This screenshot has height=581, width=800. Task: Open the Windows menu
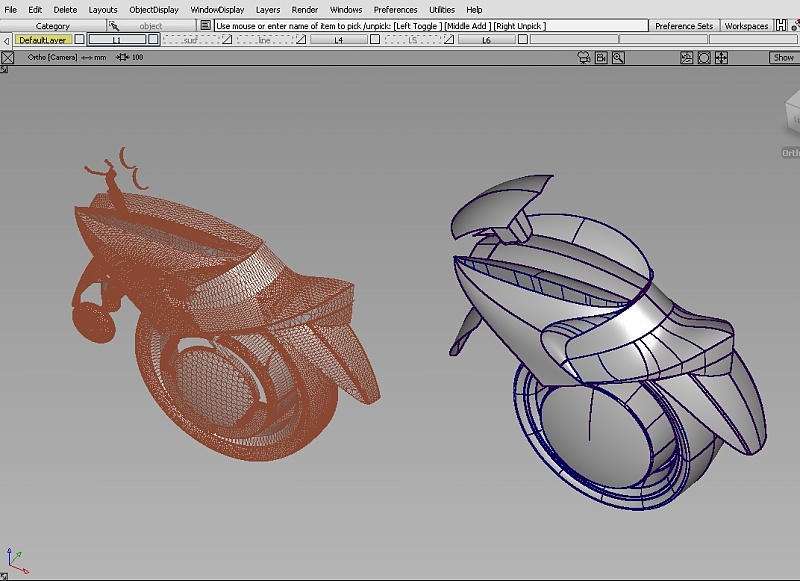pos(346,10)
